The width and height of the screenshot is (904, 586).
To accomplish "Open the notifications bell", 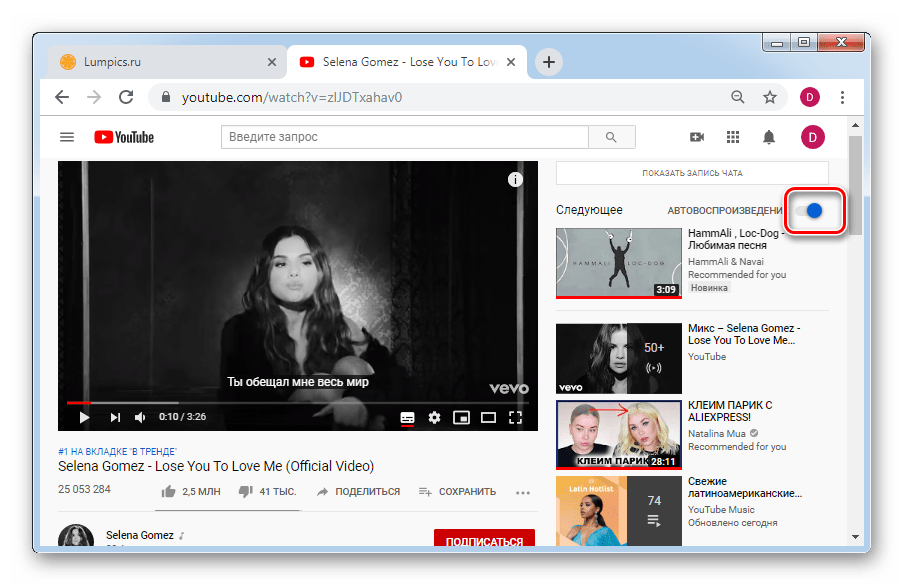I will click(x=769, y=137).
